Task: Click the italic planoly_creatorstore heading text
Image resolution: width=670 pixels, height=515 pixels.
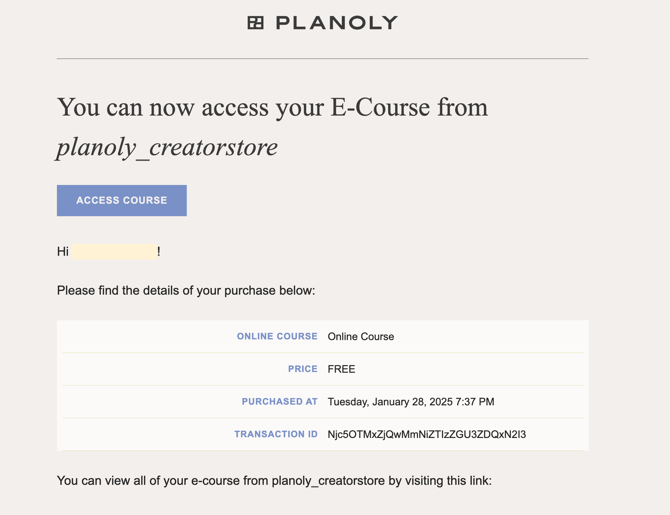Action: click(167, 147)
